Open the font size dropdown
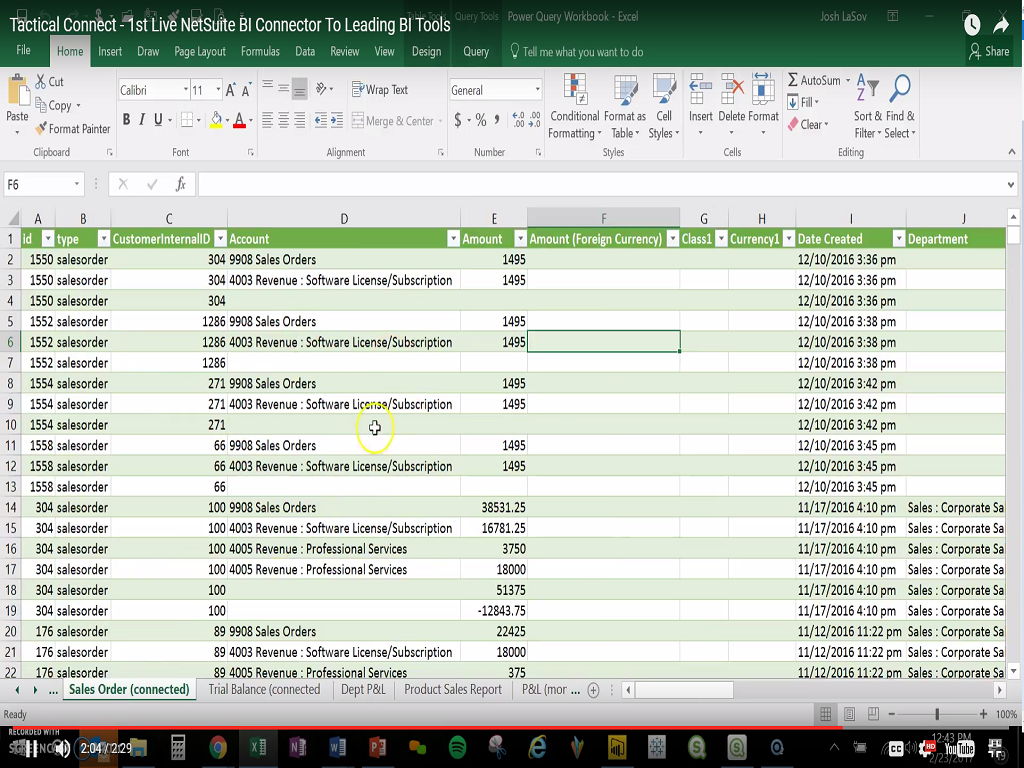The image size is (1024, 768). coord(218,89)
